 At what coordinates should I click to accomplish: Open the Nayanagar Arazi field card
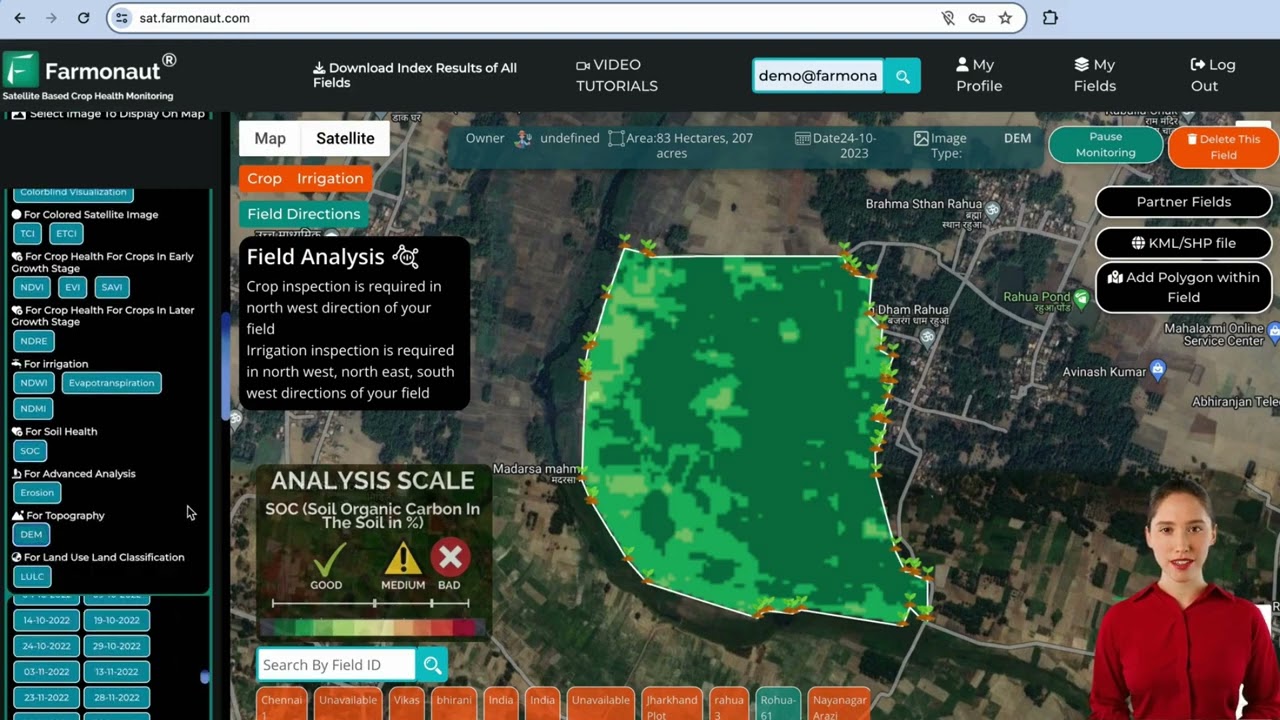[839, 703]
